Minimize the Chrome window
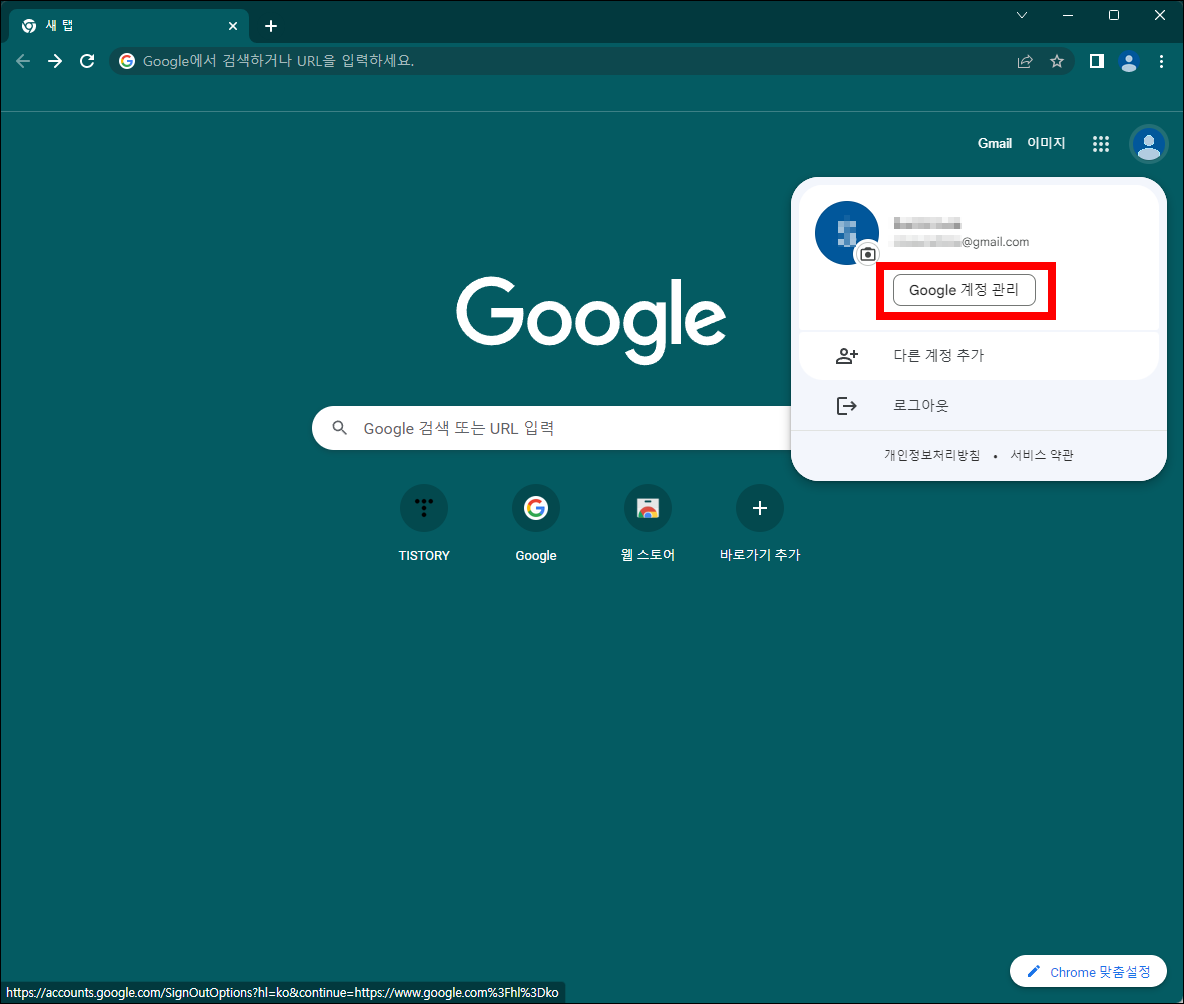The height and width of the screenshot is (1004, 1184). coord(1068,15)
